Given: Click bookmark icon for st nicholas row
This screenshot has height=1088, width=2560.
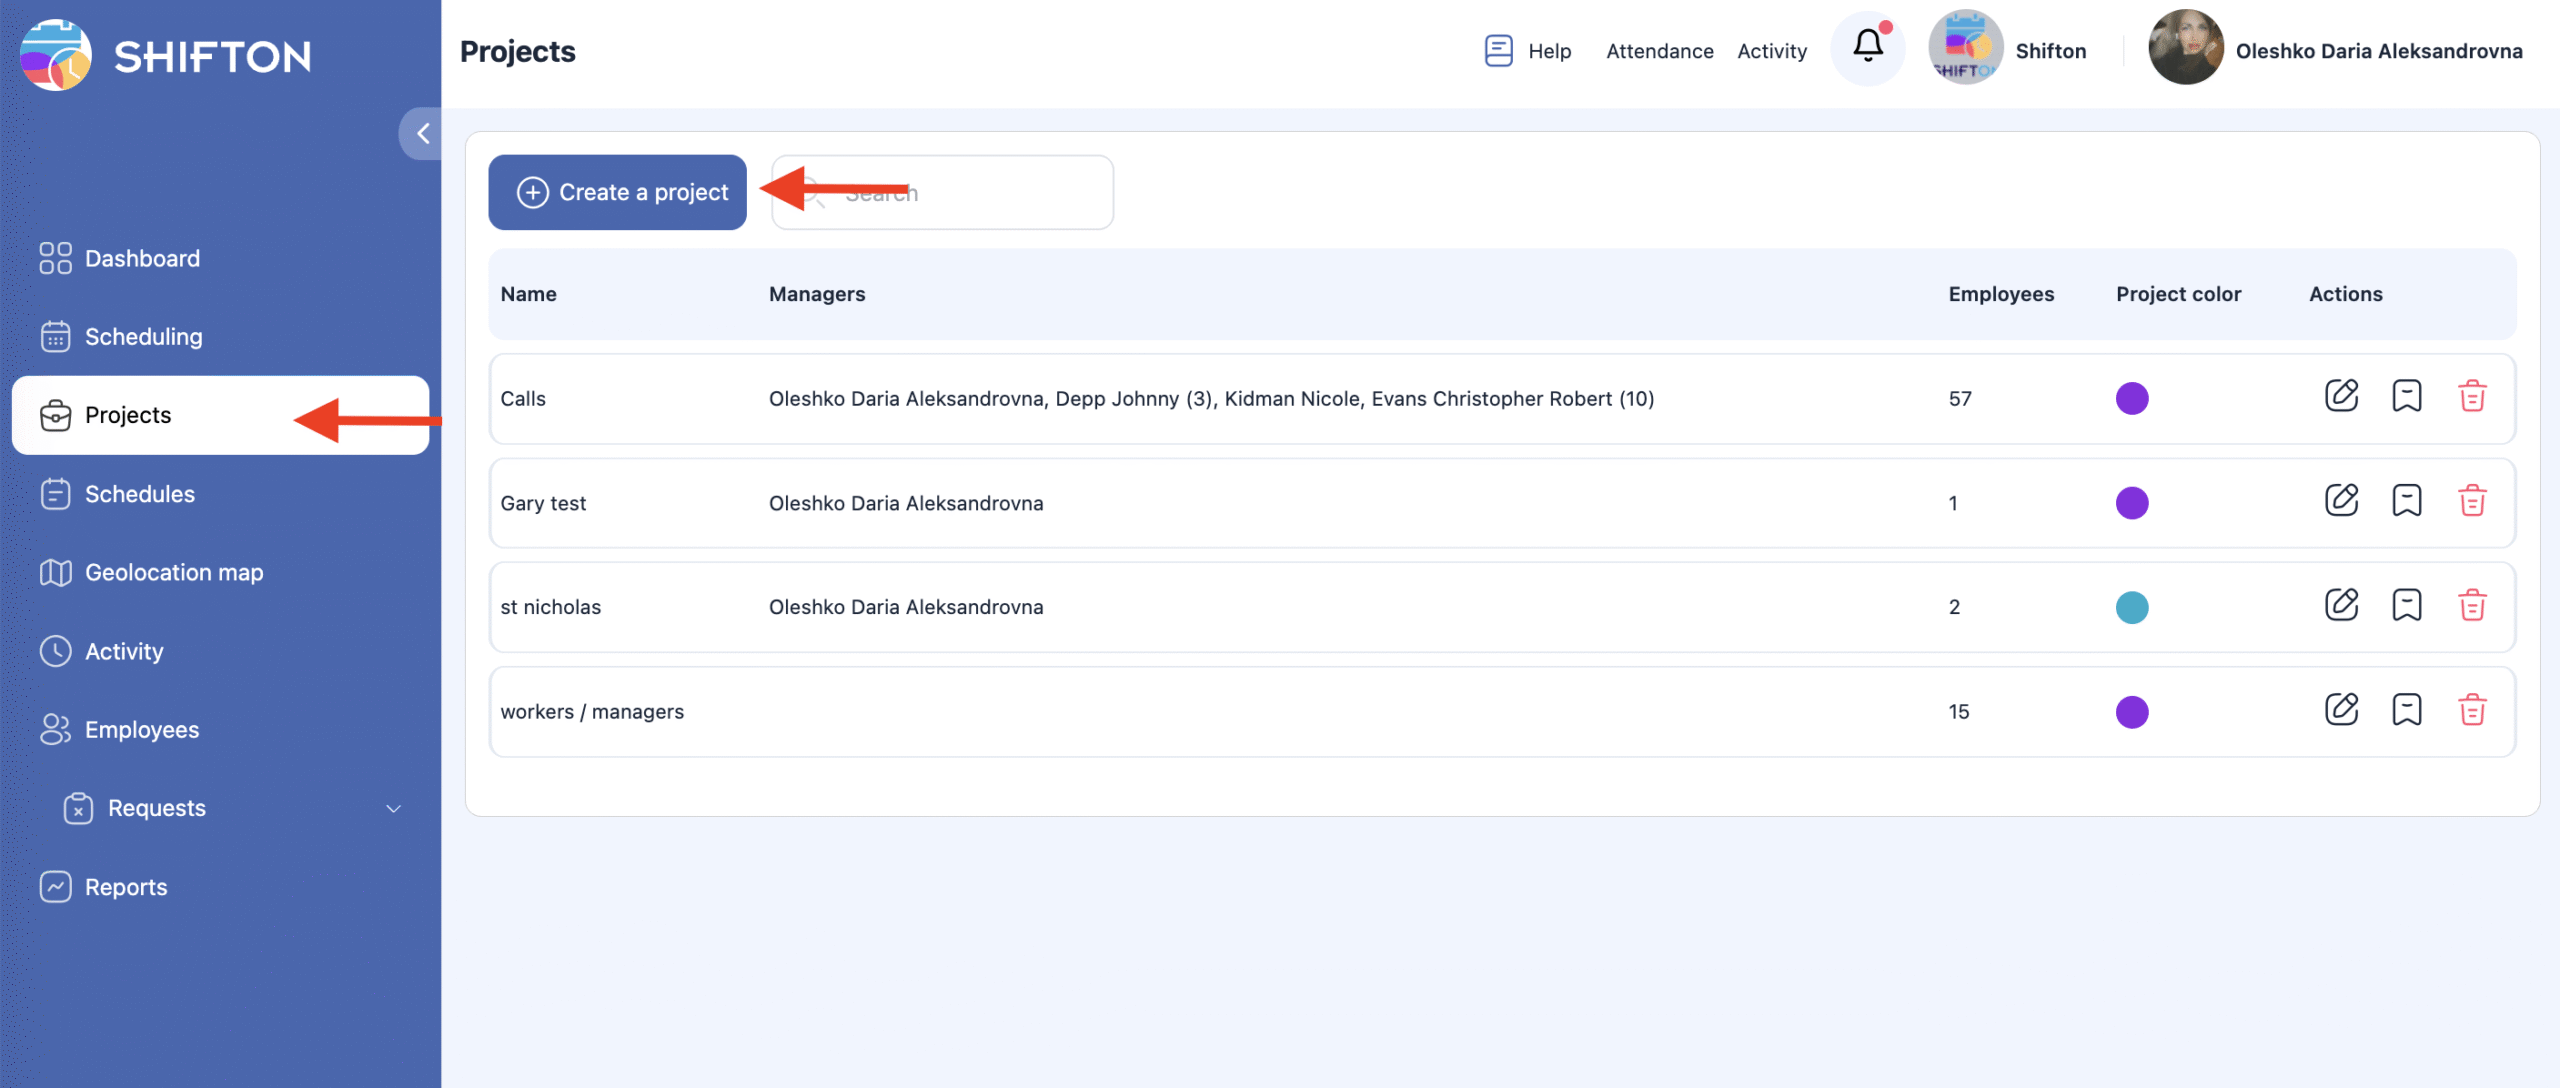Looking at the screenshot, I should pos(2406,605).
